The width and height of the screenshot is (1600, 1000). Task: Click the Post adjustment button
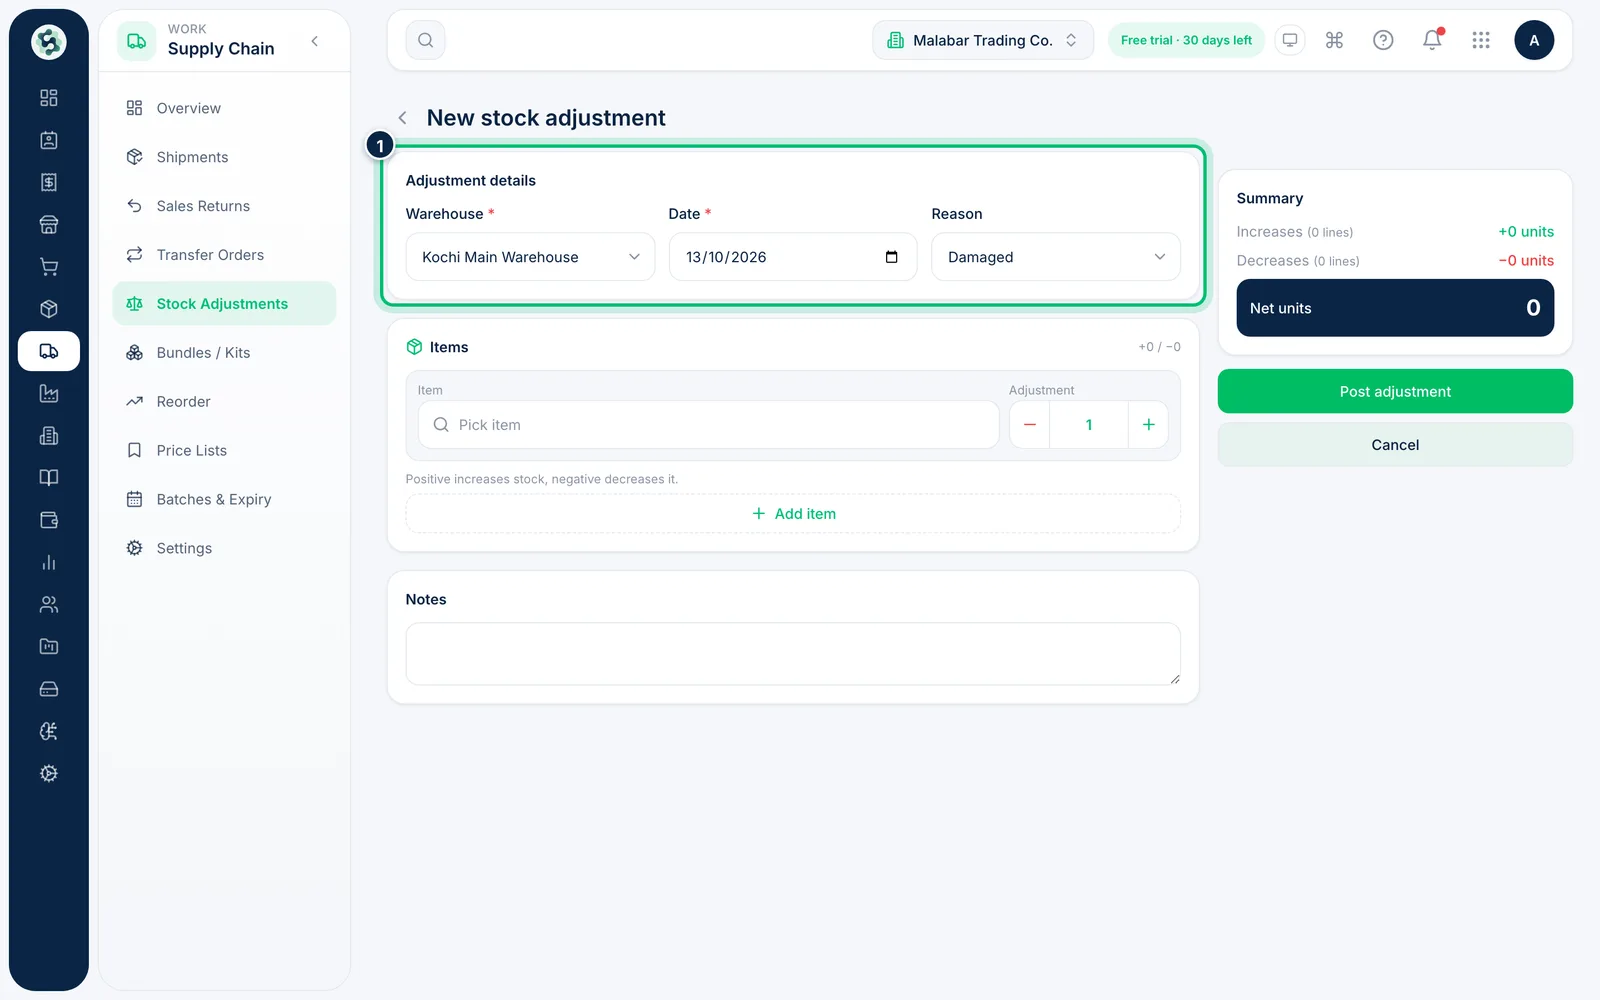[1395, 391]
